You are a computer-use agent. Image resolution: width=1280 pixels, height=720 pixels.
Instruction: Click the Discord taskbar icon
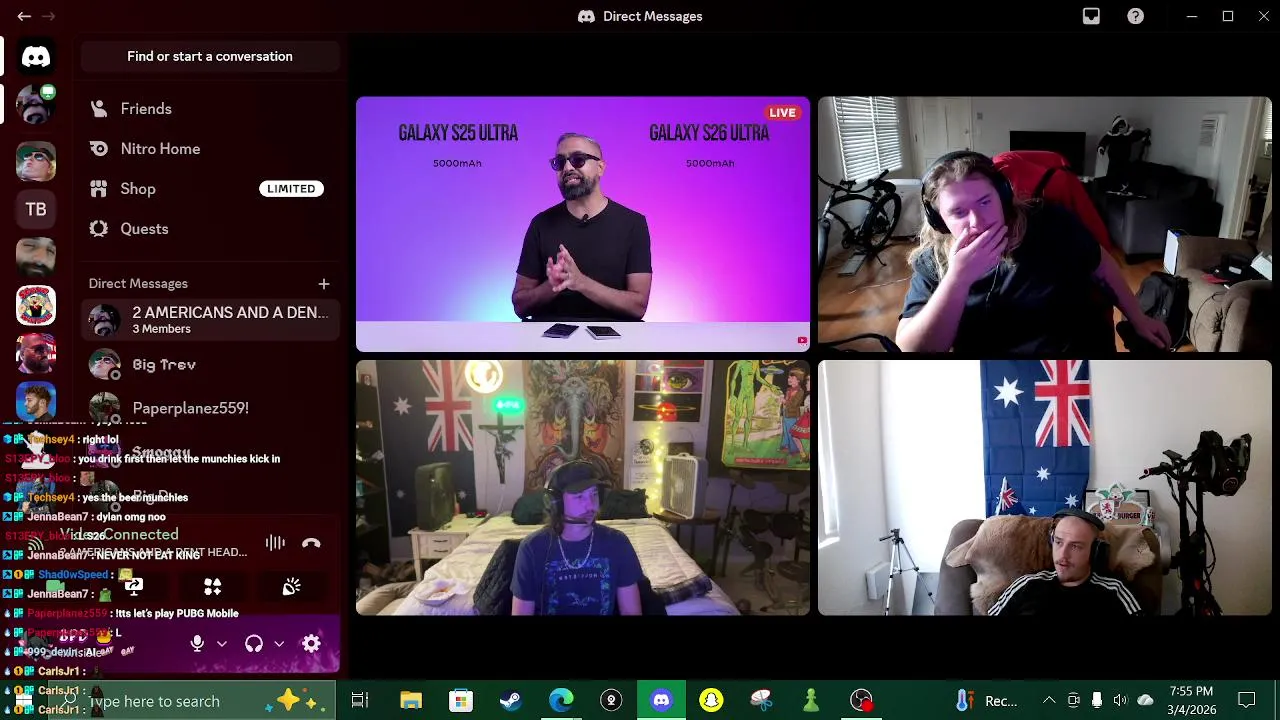point(661,700)
